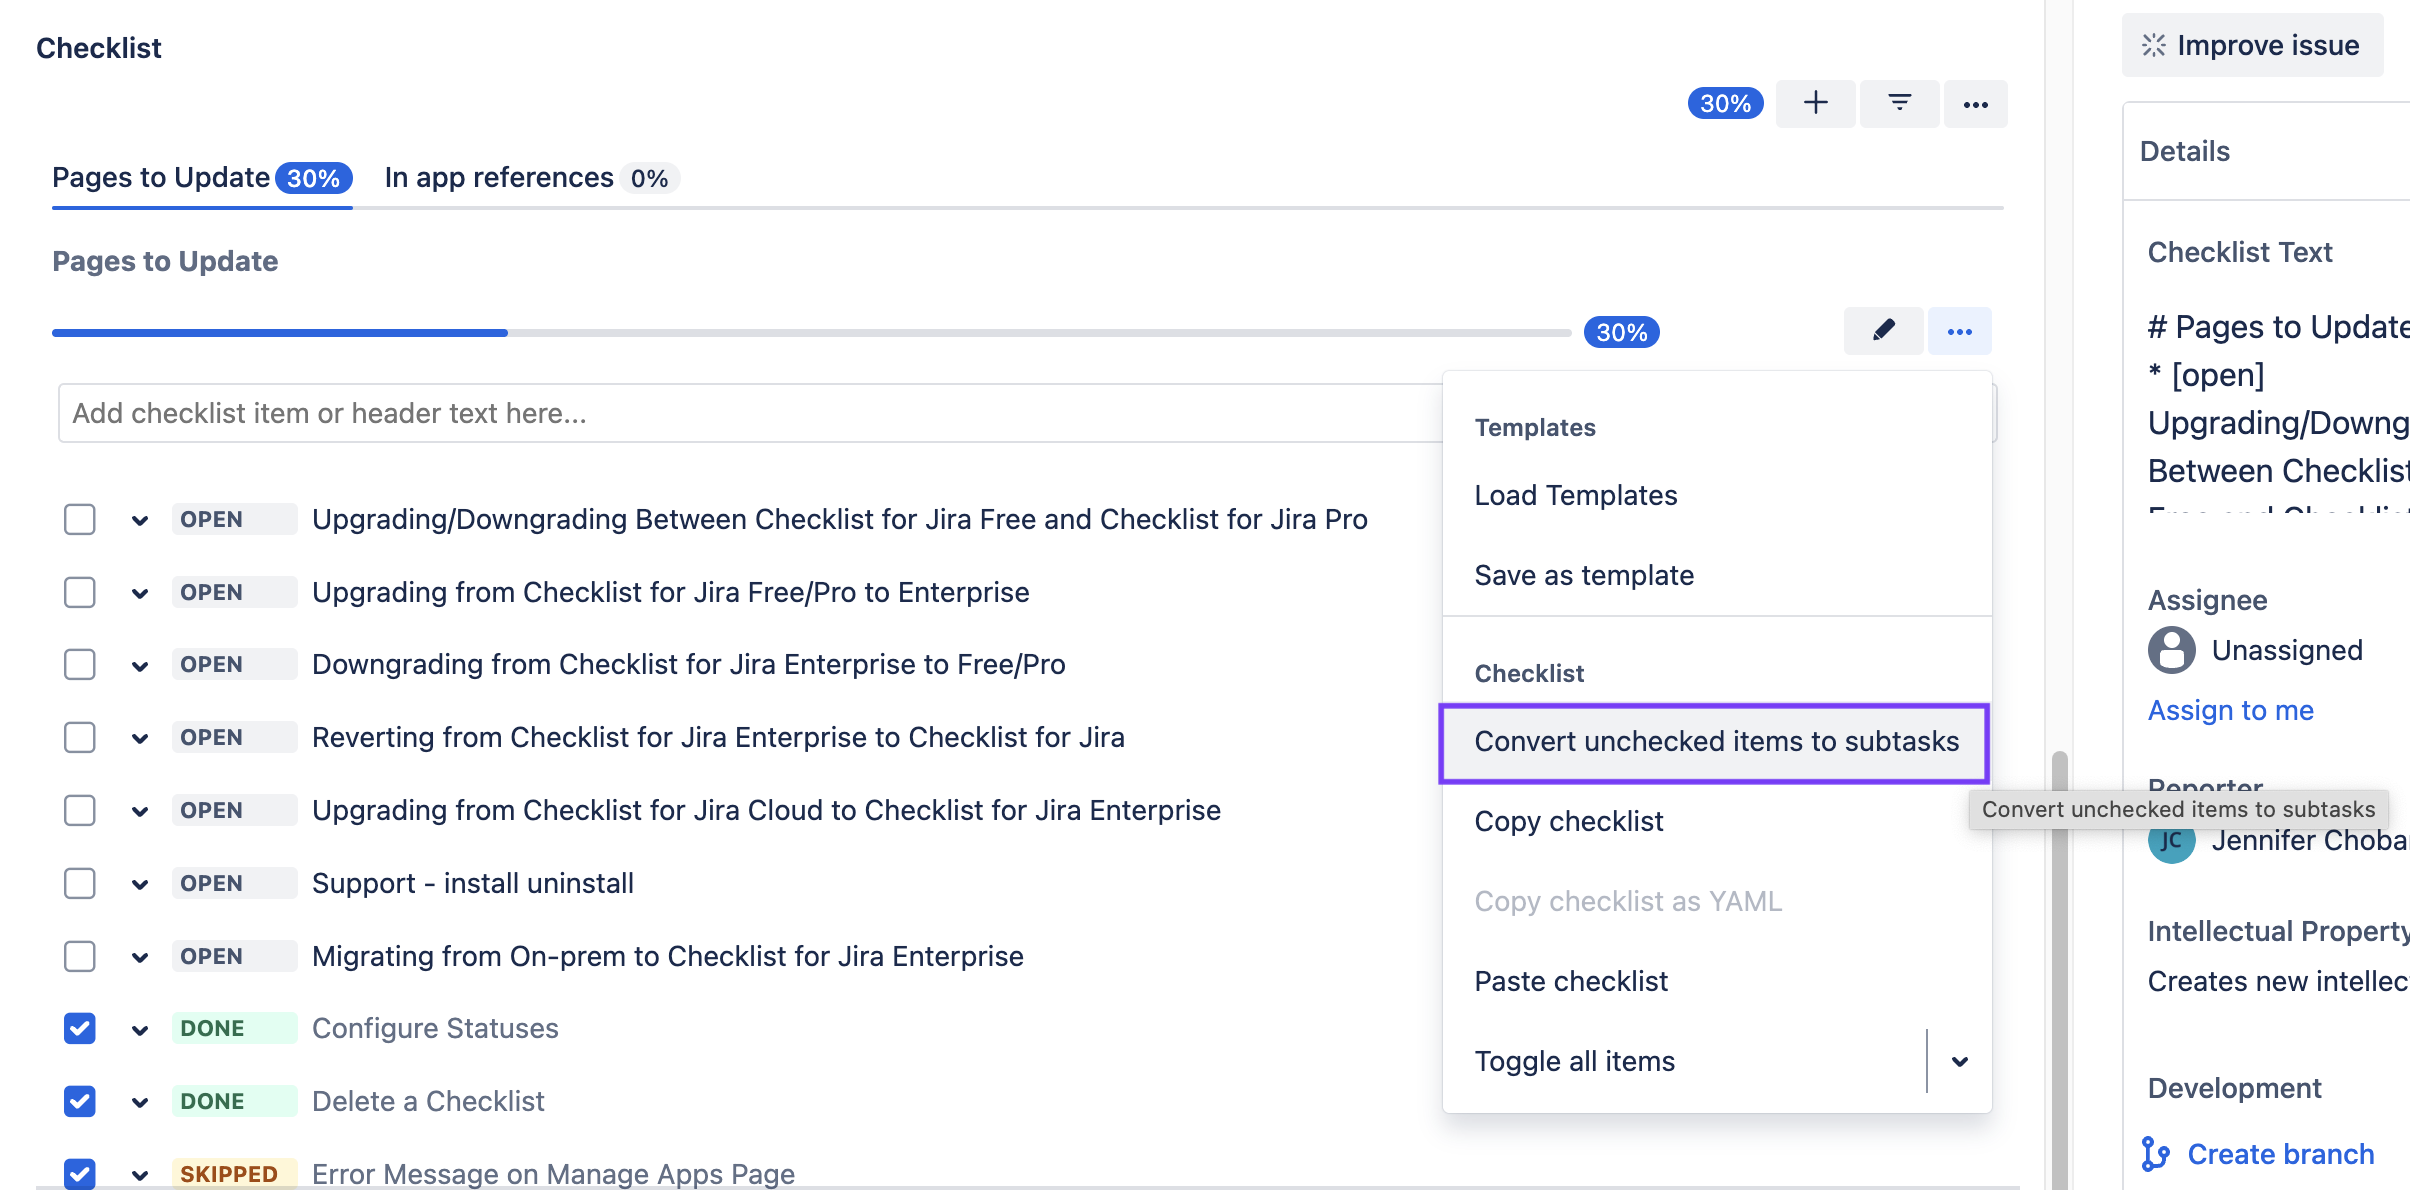The image size is (2410, 1190).
Task: Select Load Templates from the menu
Action: click(1575, 494)
